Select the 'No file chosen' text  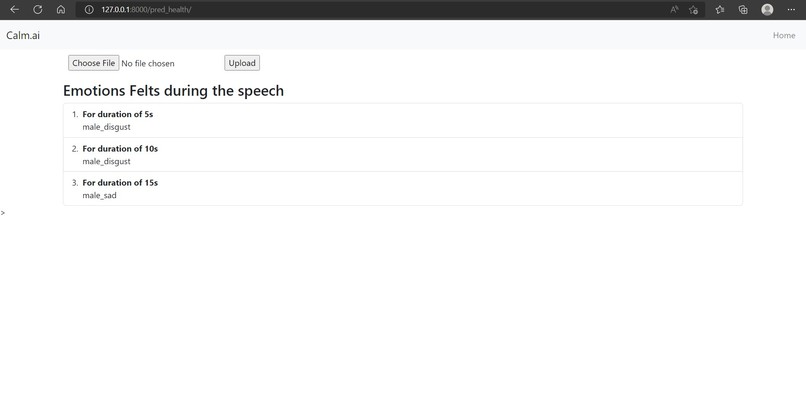point(148,63)
